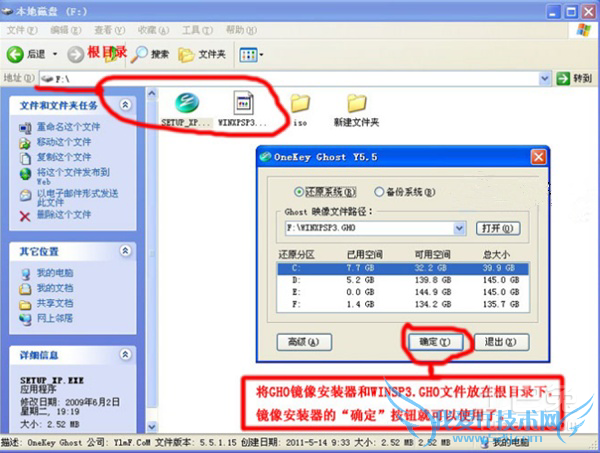Screen dimensions: 600x453
Task: Close the OneKey Ghost dialog
Action: [538, 157]
